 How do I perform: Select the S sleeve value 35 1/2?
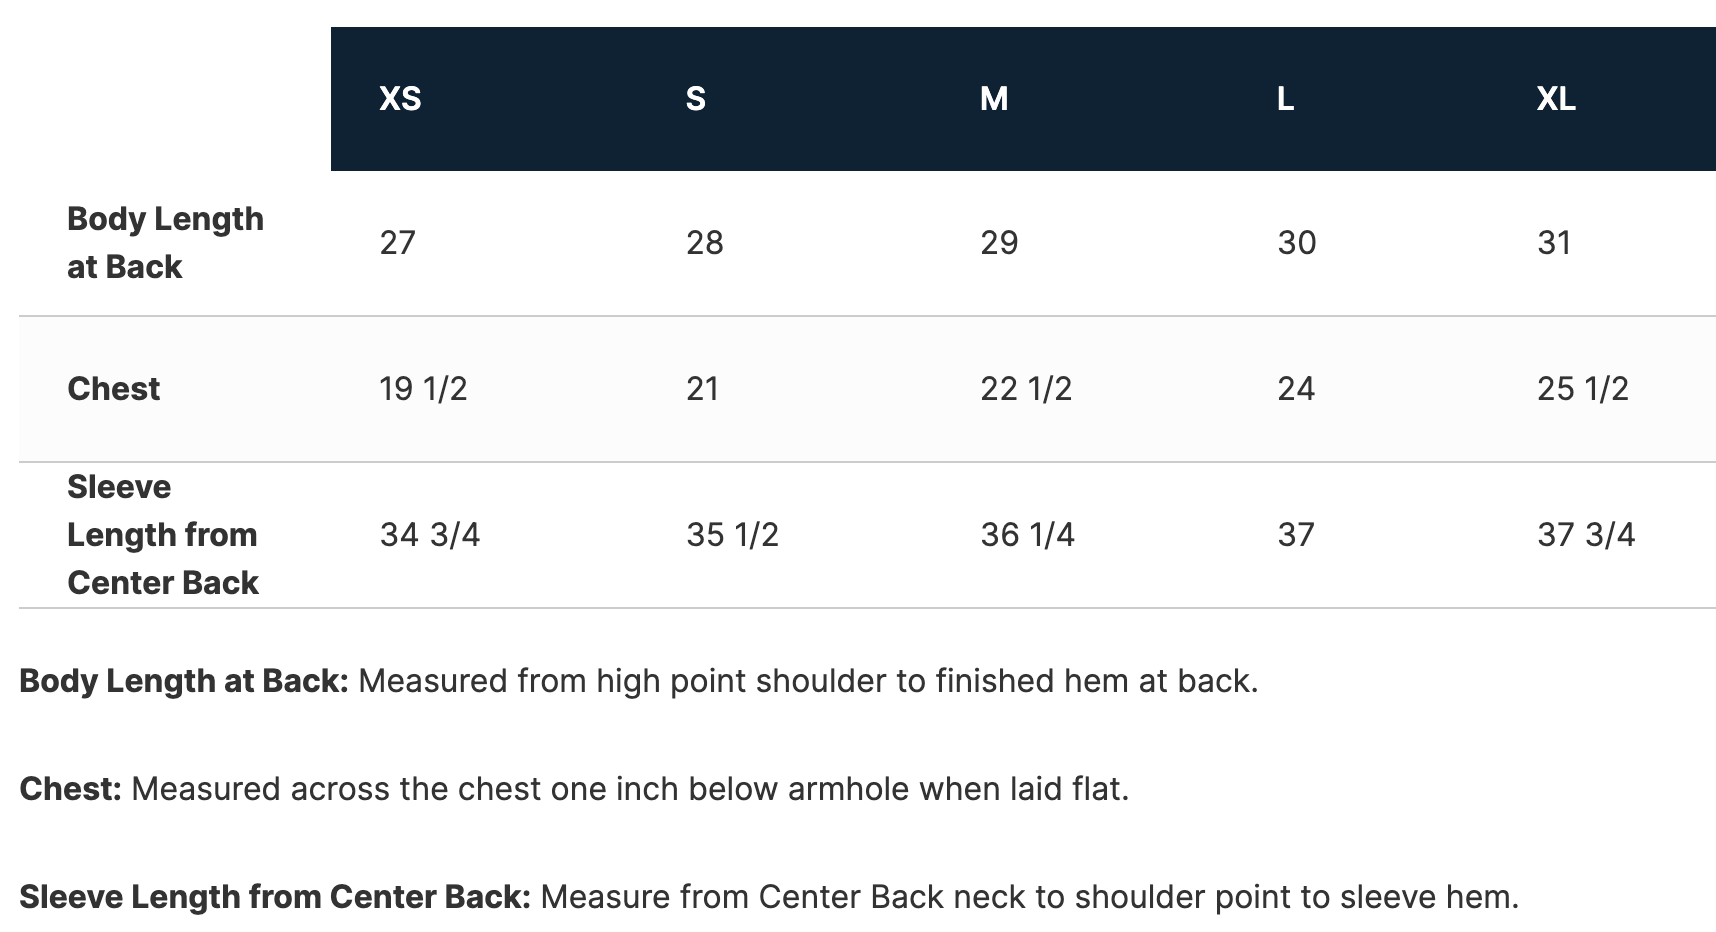point(732,534)
